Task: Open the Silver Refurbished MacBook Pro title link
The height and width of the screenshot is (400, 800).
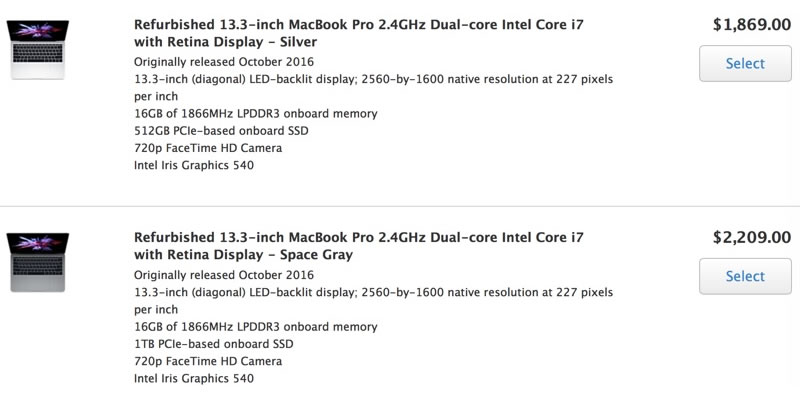Action: click(358, 32)
